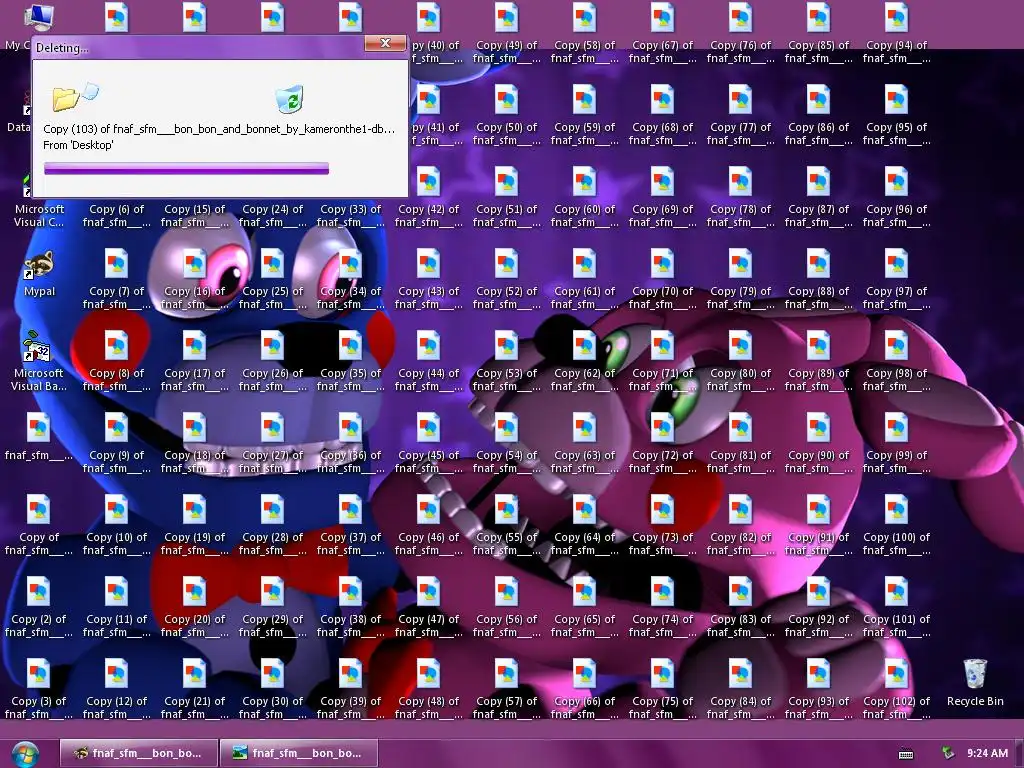Click the Copy (103) filename text in dialog
The width and height of the screenshot is (1024, 768).
[x=219, y=129]
